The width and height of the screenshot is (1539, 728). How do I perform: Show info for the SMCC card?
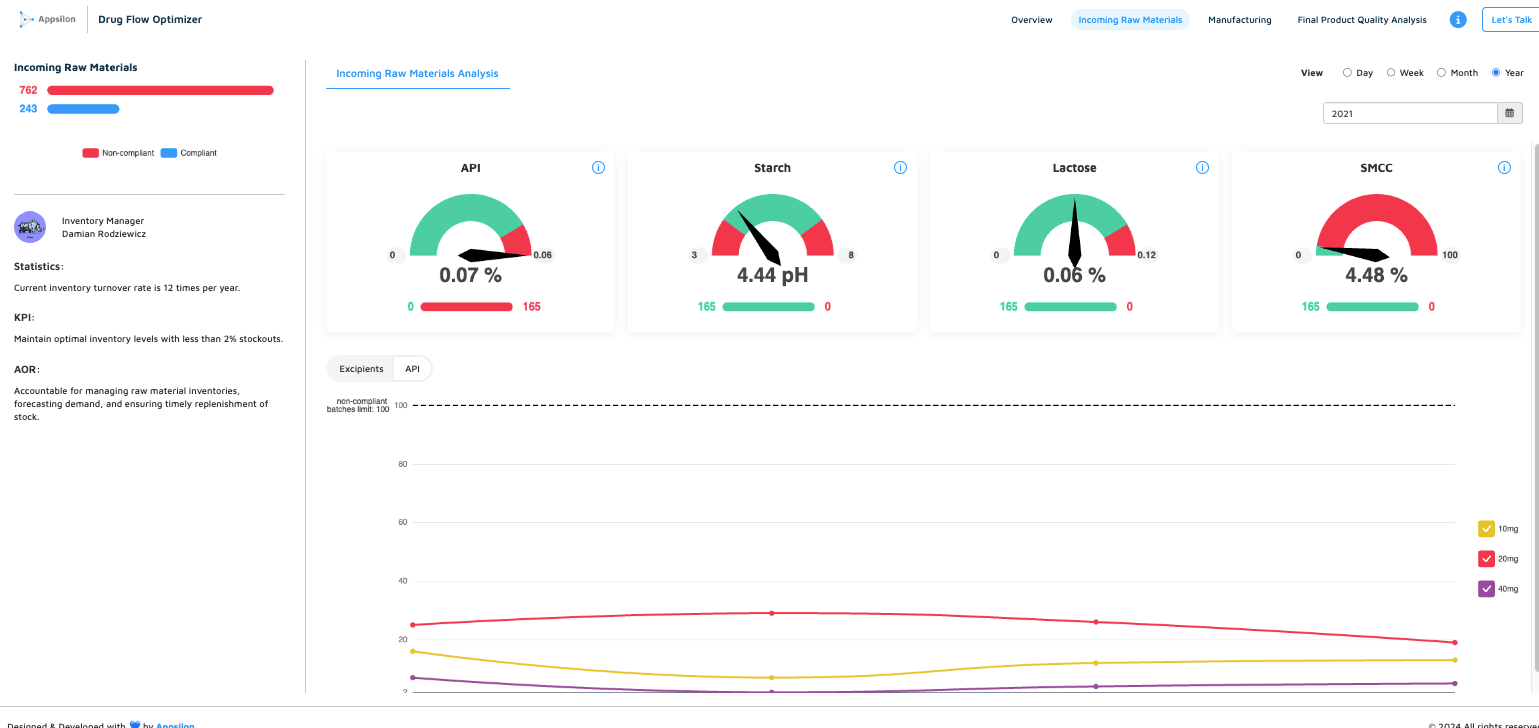1504,168
